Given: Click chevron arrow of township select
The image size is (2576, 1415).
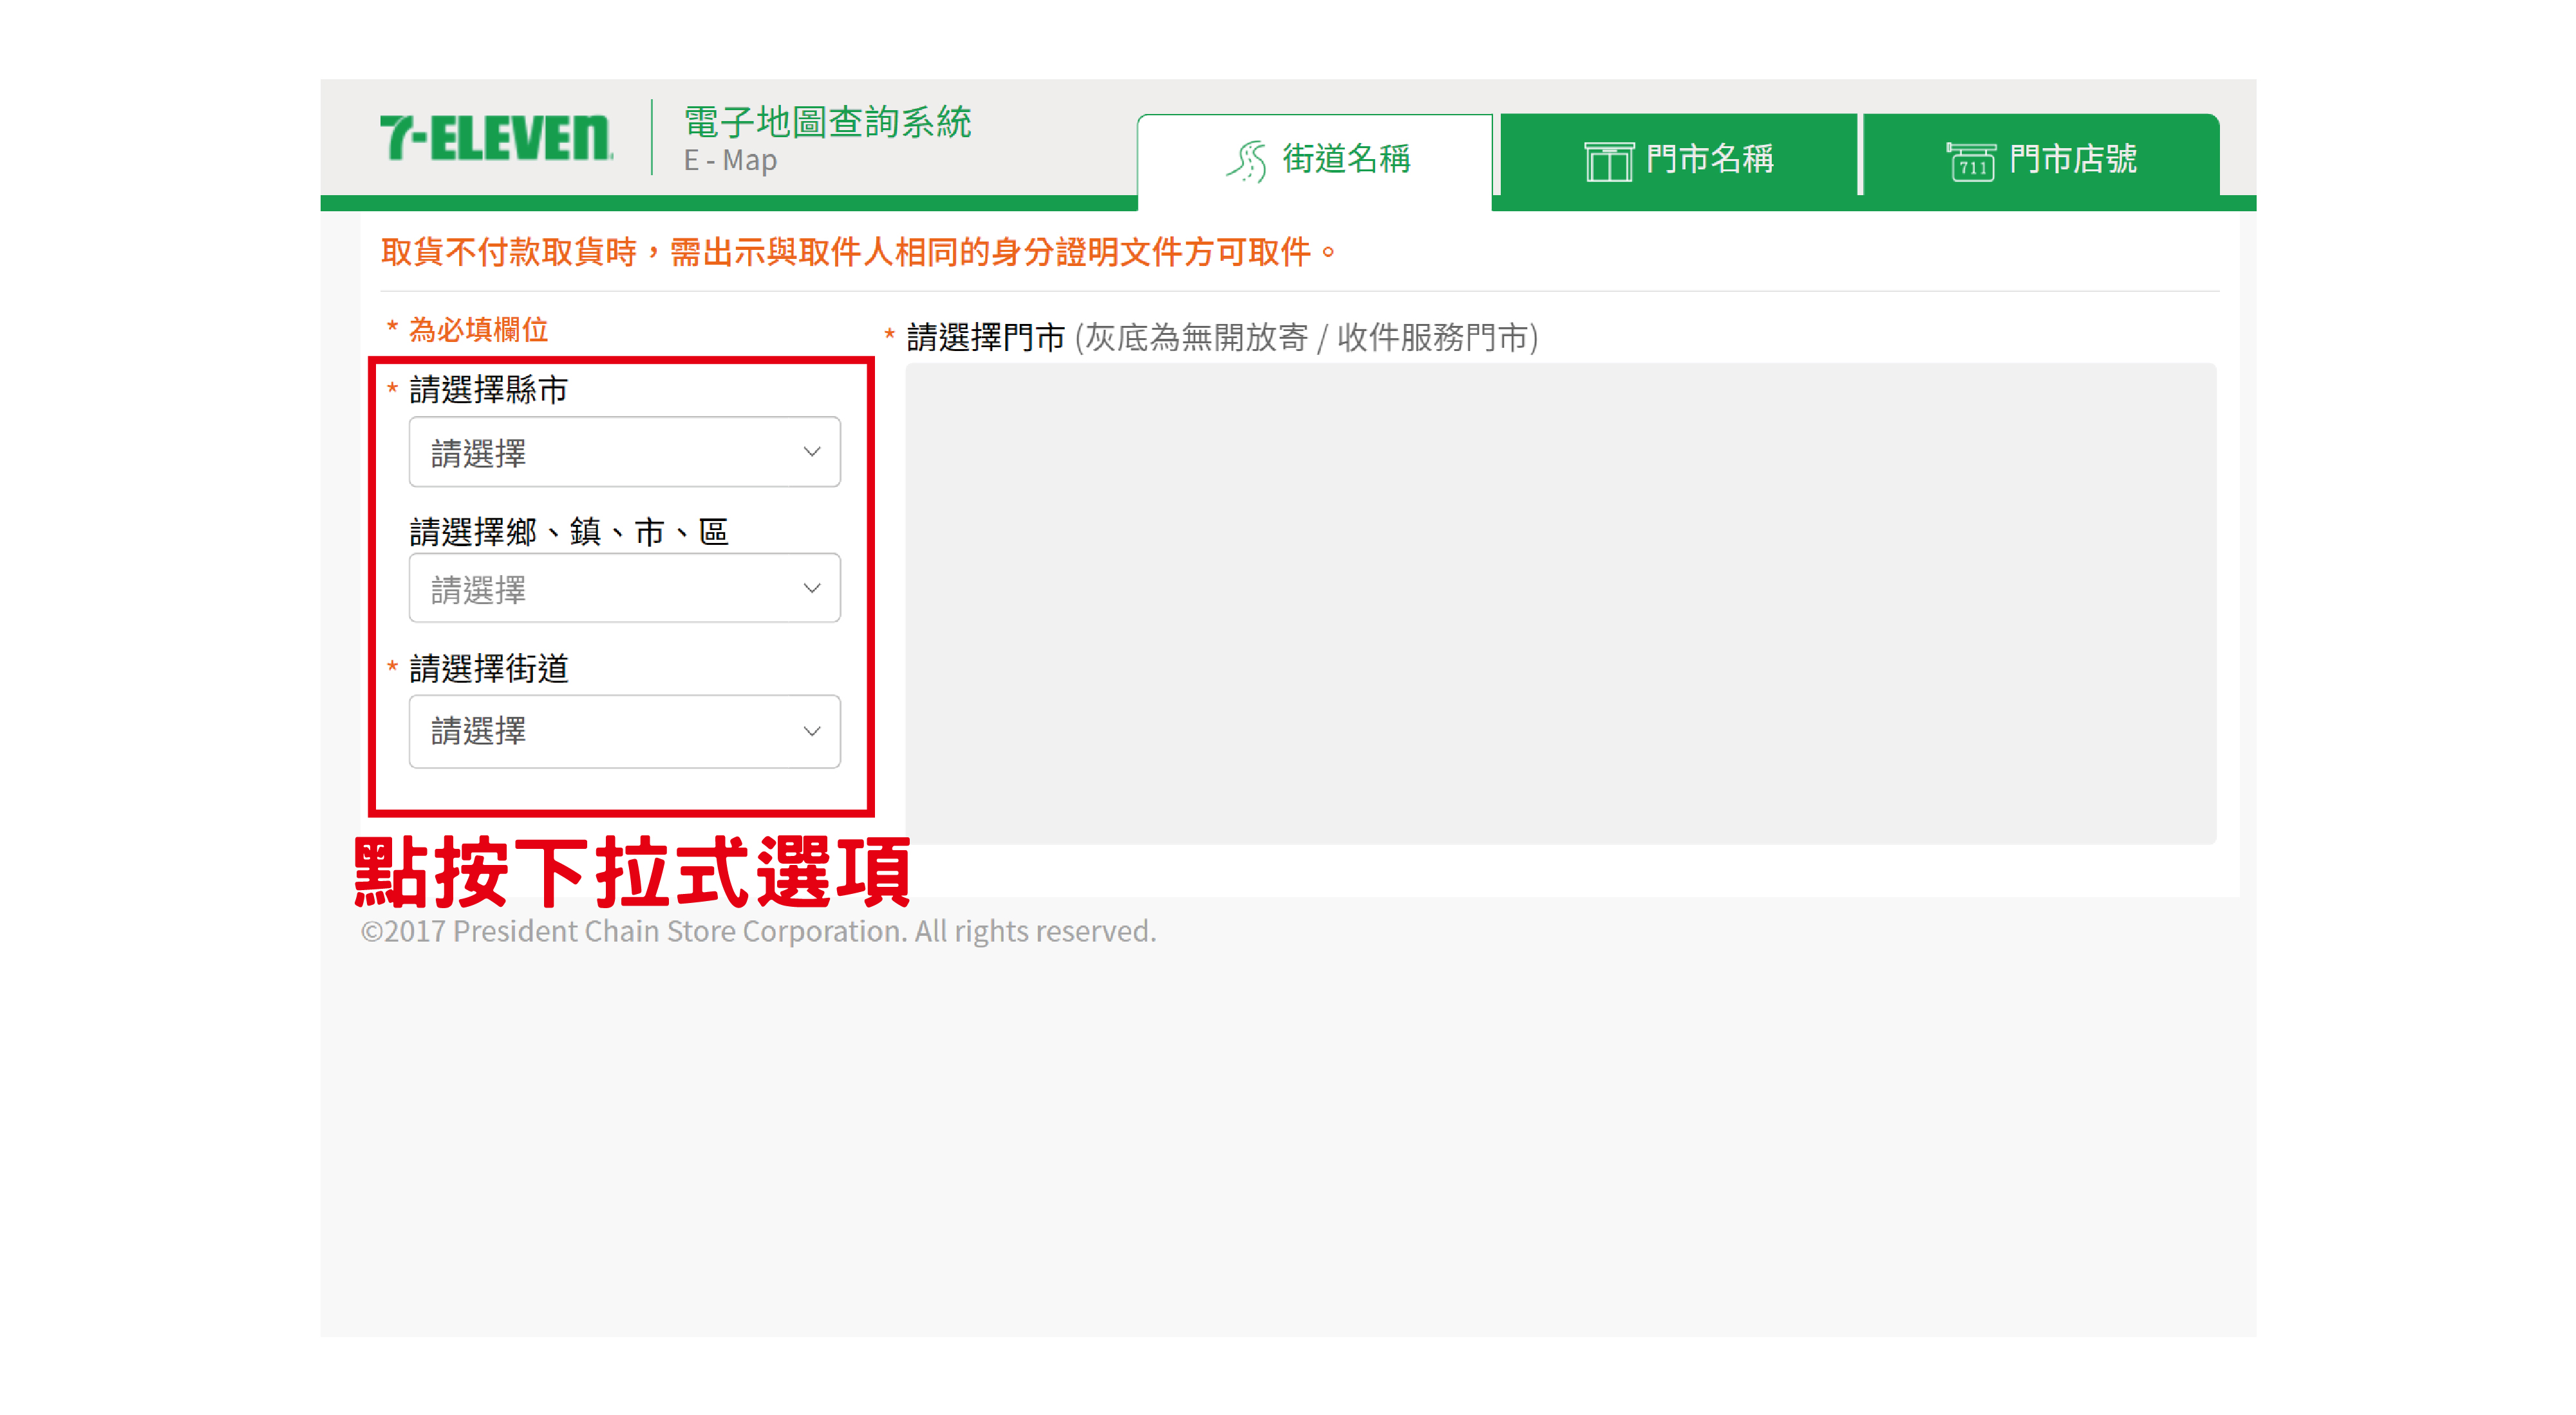Looking at the screenshot, I should 812,588.
